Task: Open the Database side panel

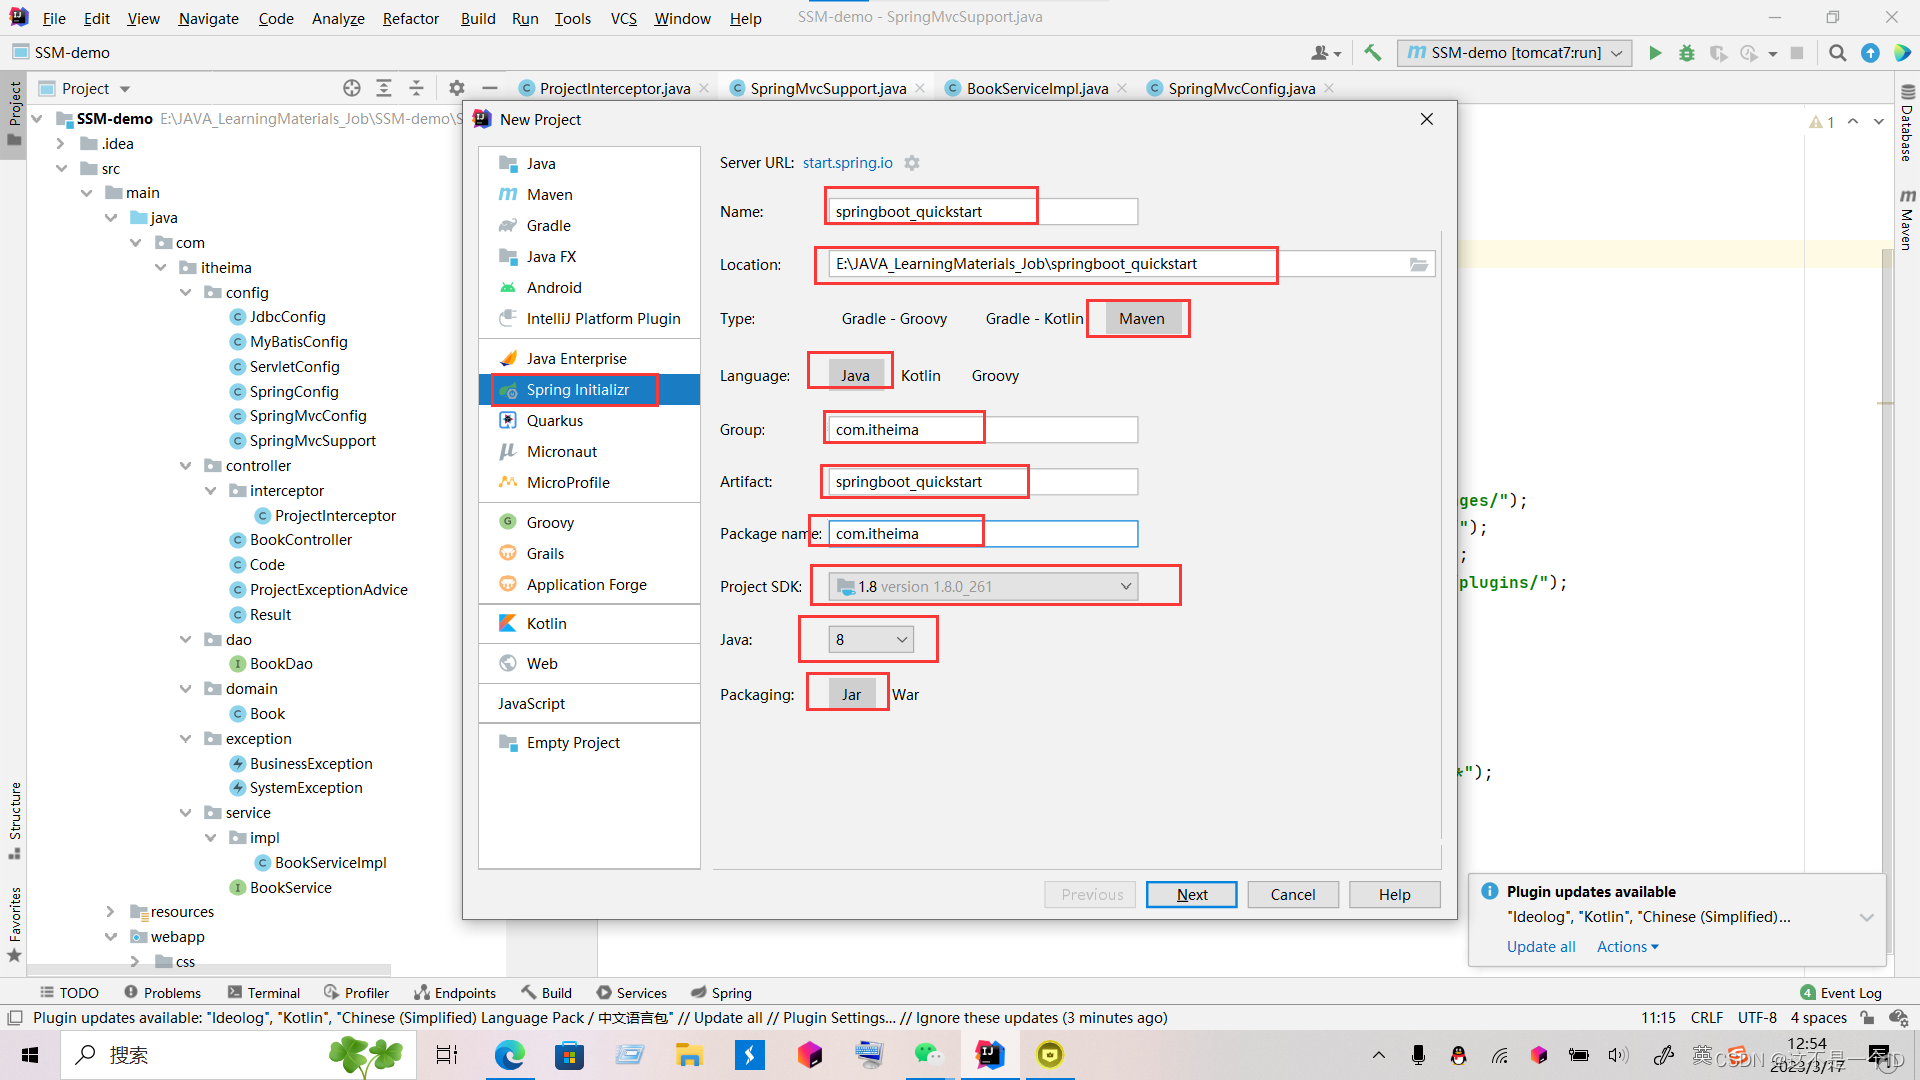Action: tap(1907, 125)
